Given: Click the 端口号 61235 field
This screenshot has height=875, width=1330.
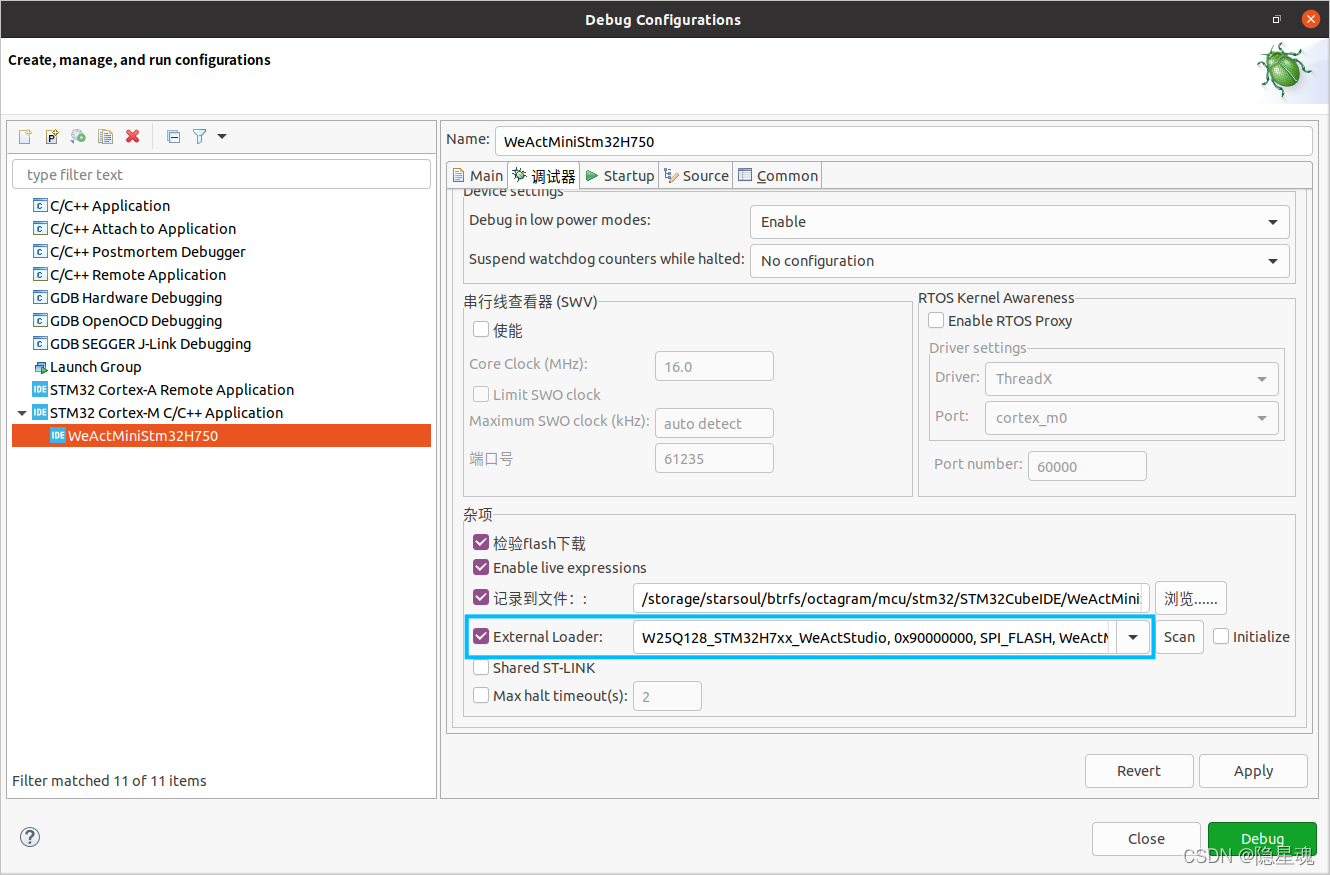Looking at the screenshot, I should click(714, 458).
